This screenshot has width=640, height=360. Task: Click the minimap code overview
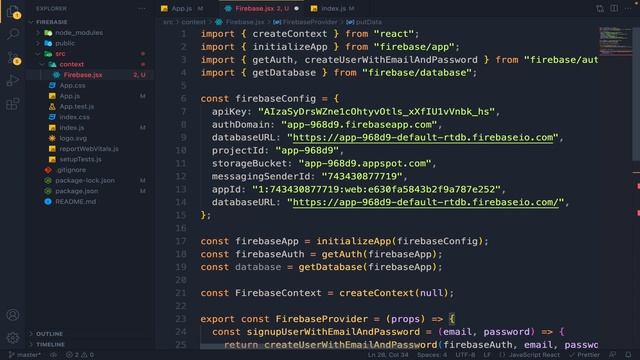pos(615,41)
